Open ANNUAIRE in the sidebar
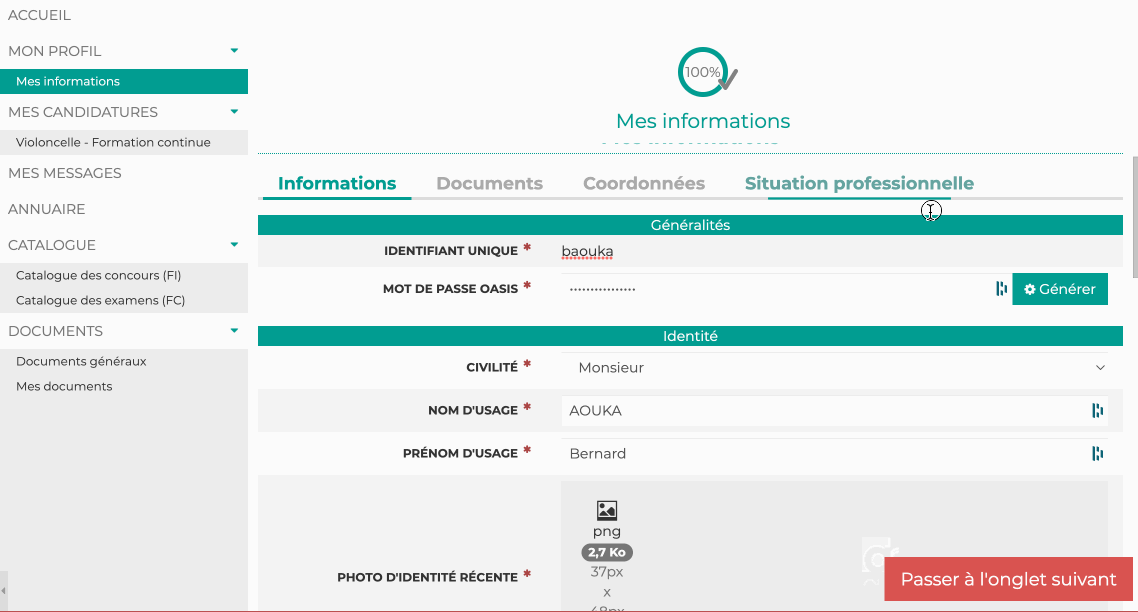Screen dimensions: 1138x612 (x=46, y=209)
